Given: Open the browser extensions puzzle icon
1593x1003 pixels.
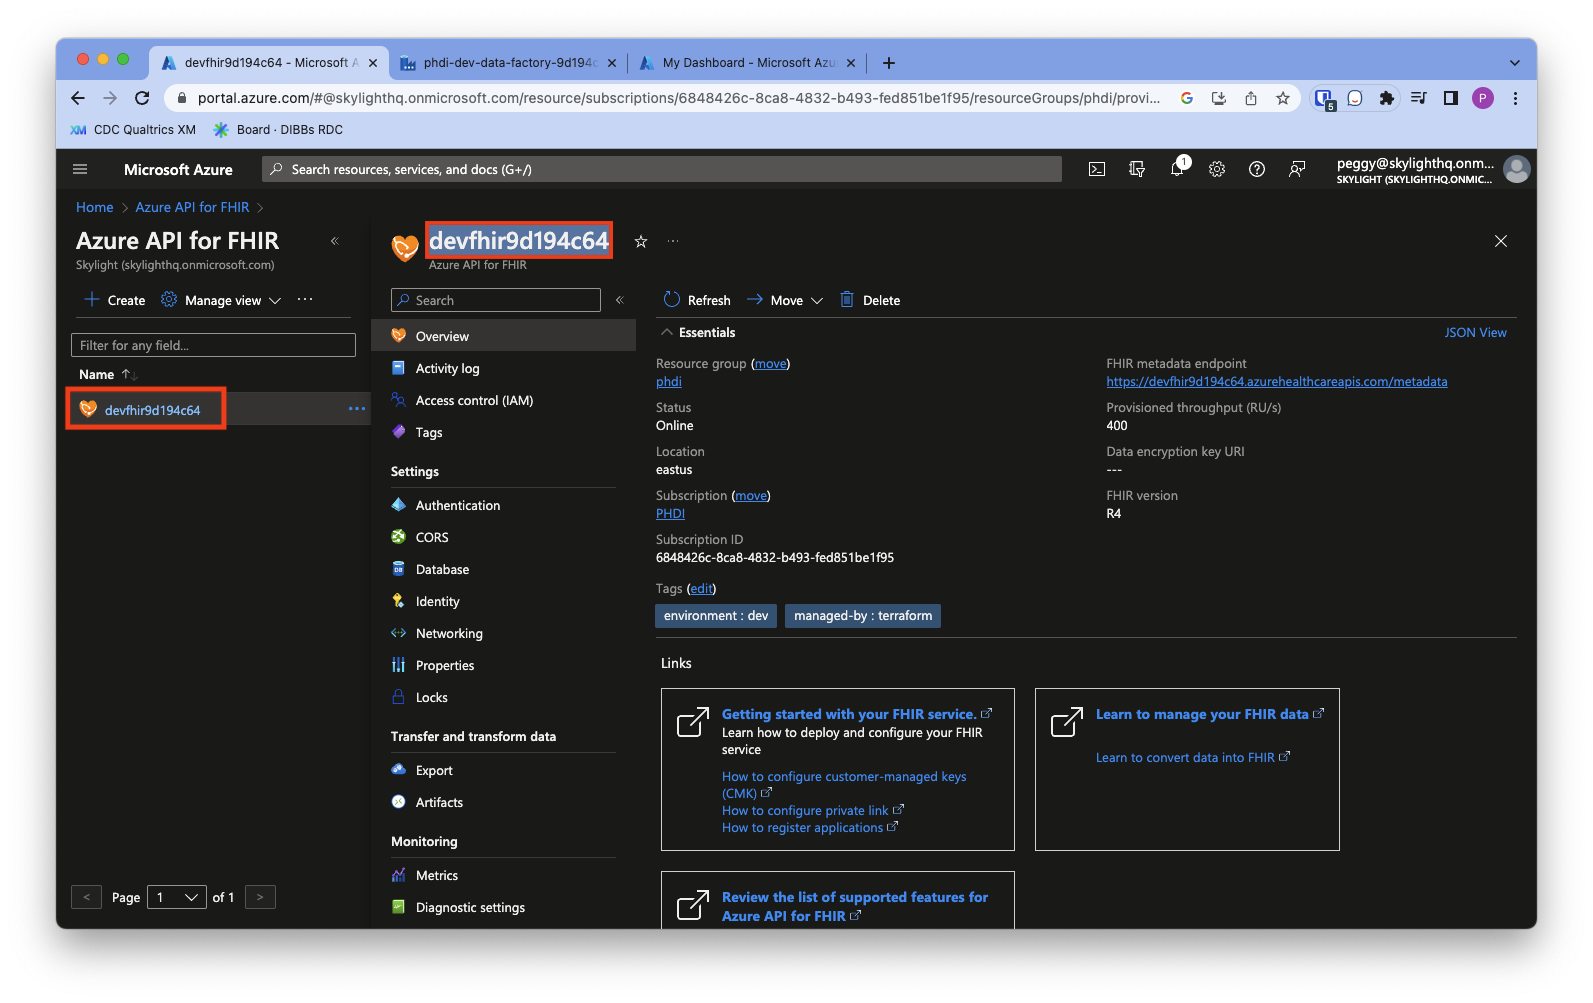Looking at the screenshot, I should (1386, 98).
